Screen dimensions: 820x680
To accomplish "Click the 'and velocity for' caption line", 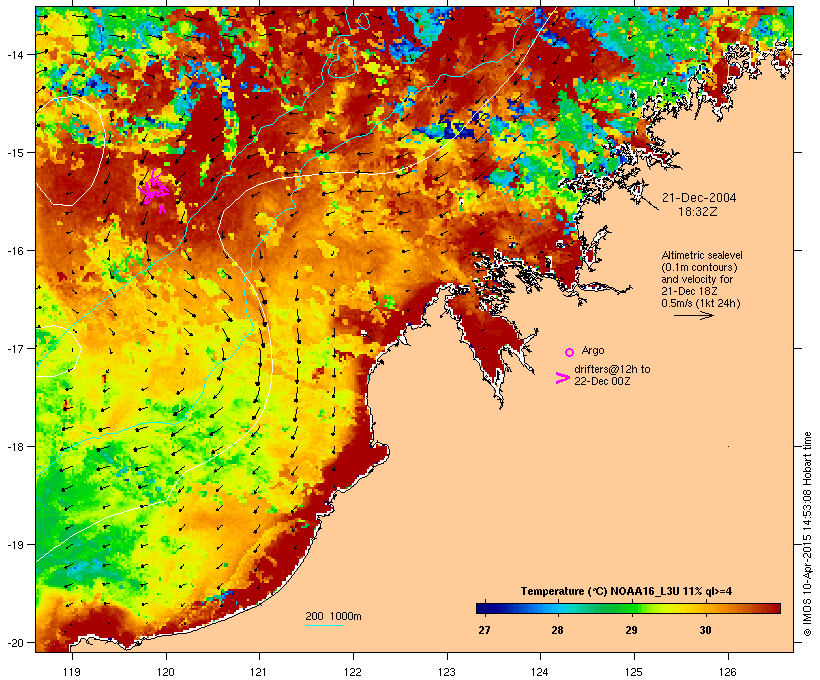I will tap(697, 279).
